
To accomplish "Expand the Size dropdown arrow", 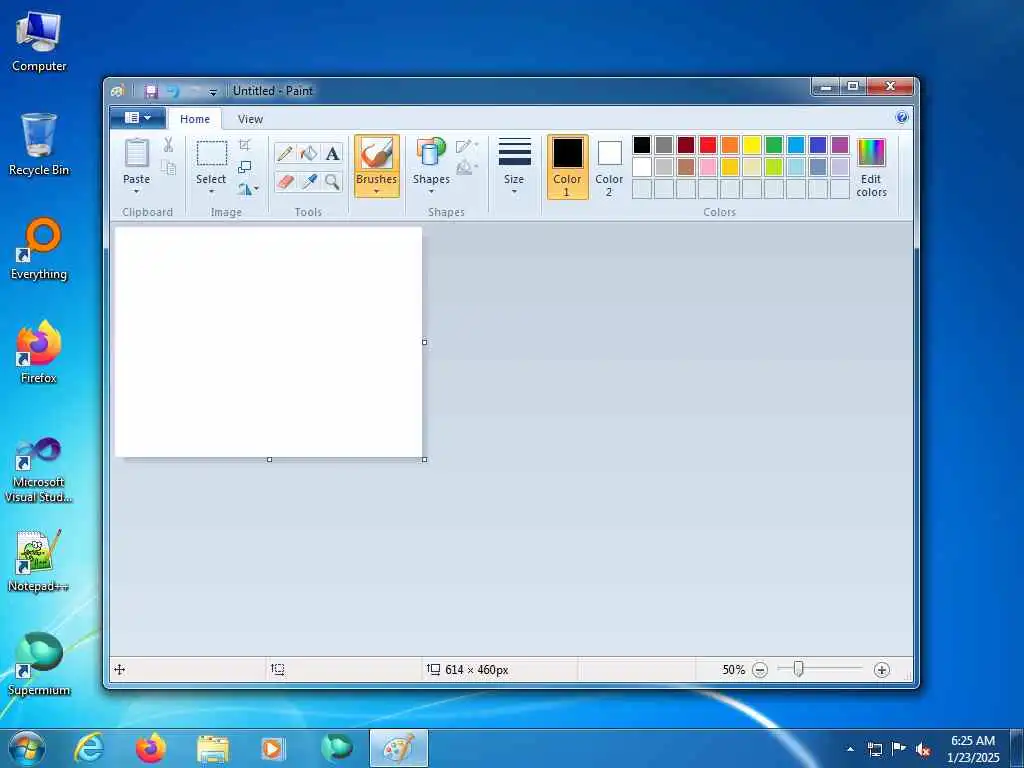I will pos(515,192).
